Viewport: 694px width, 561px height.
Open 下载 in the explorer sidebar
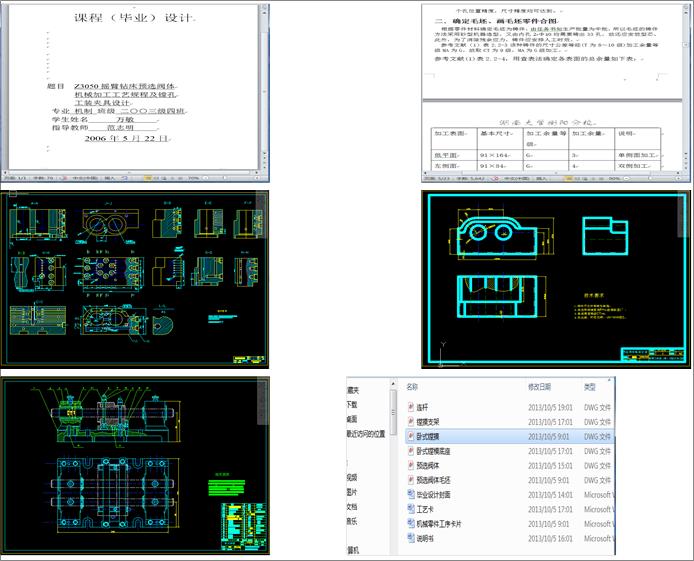click(x=352, y=404)
